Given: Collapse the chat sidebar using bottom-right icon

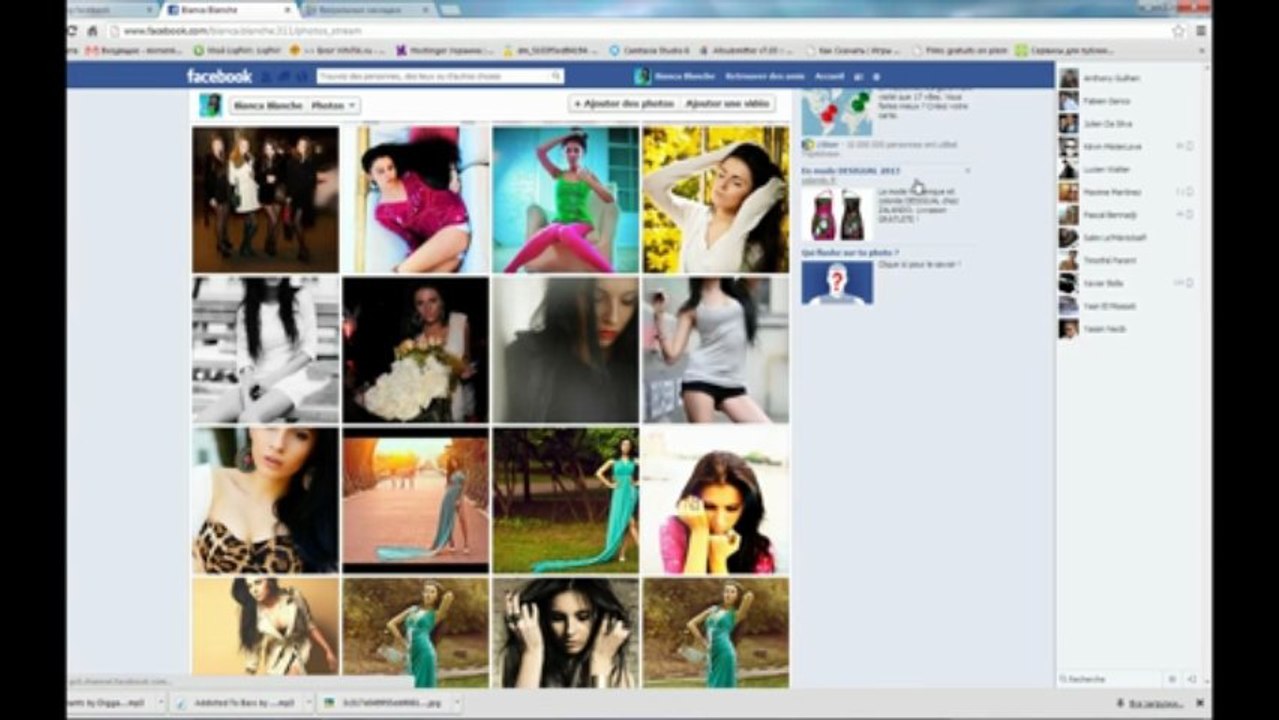Looking at the screenshot, I should pyautogui.click(x=1192, y=679).
